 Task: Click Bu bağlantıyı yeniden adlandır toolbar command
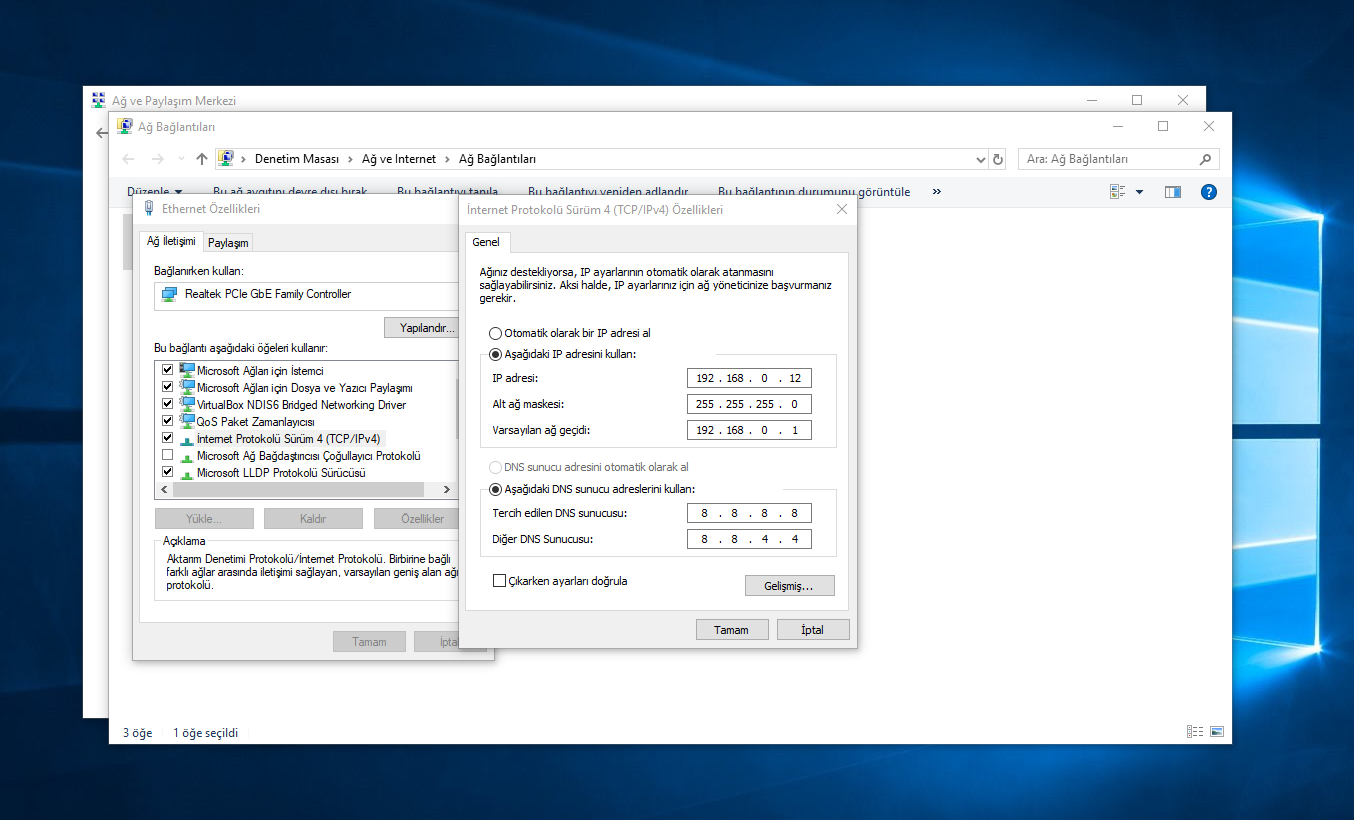pyautogui.click(x=608, y=192)
